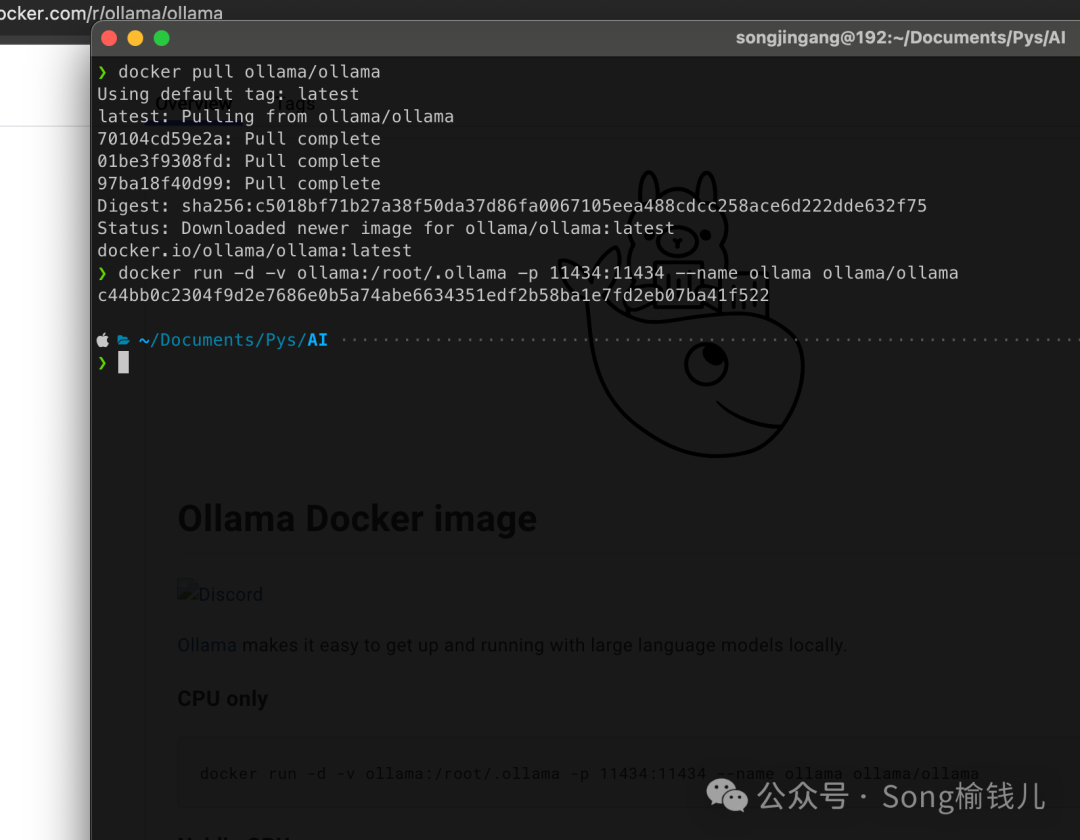Click the Discord badge link in browser page
Screen dimensions: 1080x840
click(220, 593)
